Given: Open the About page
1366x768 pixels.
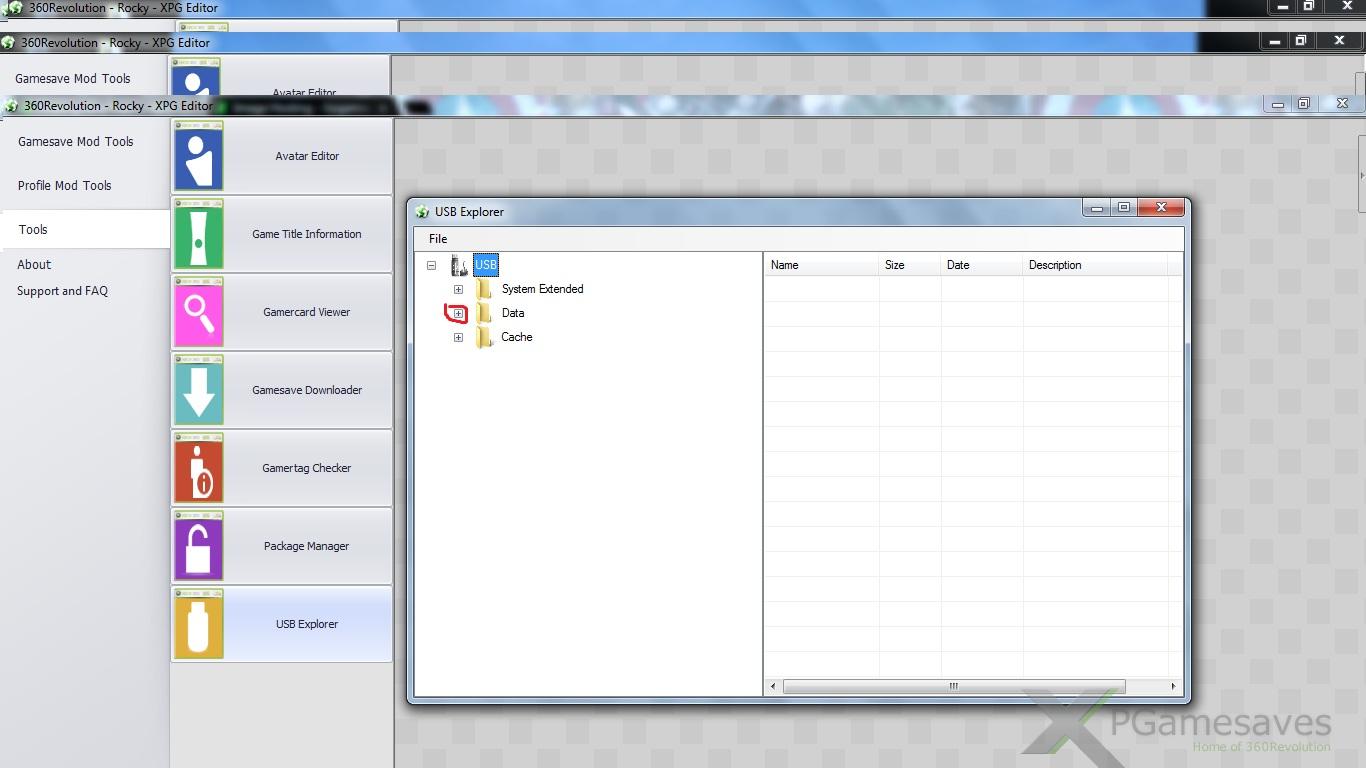Looking at the screenshot, I should [34, 265].
